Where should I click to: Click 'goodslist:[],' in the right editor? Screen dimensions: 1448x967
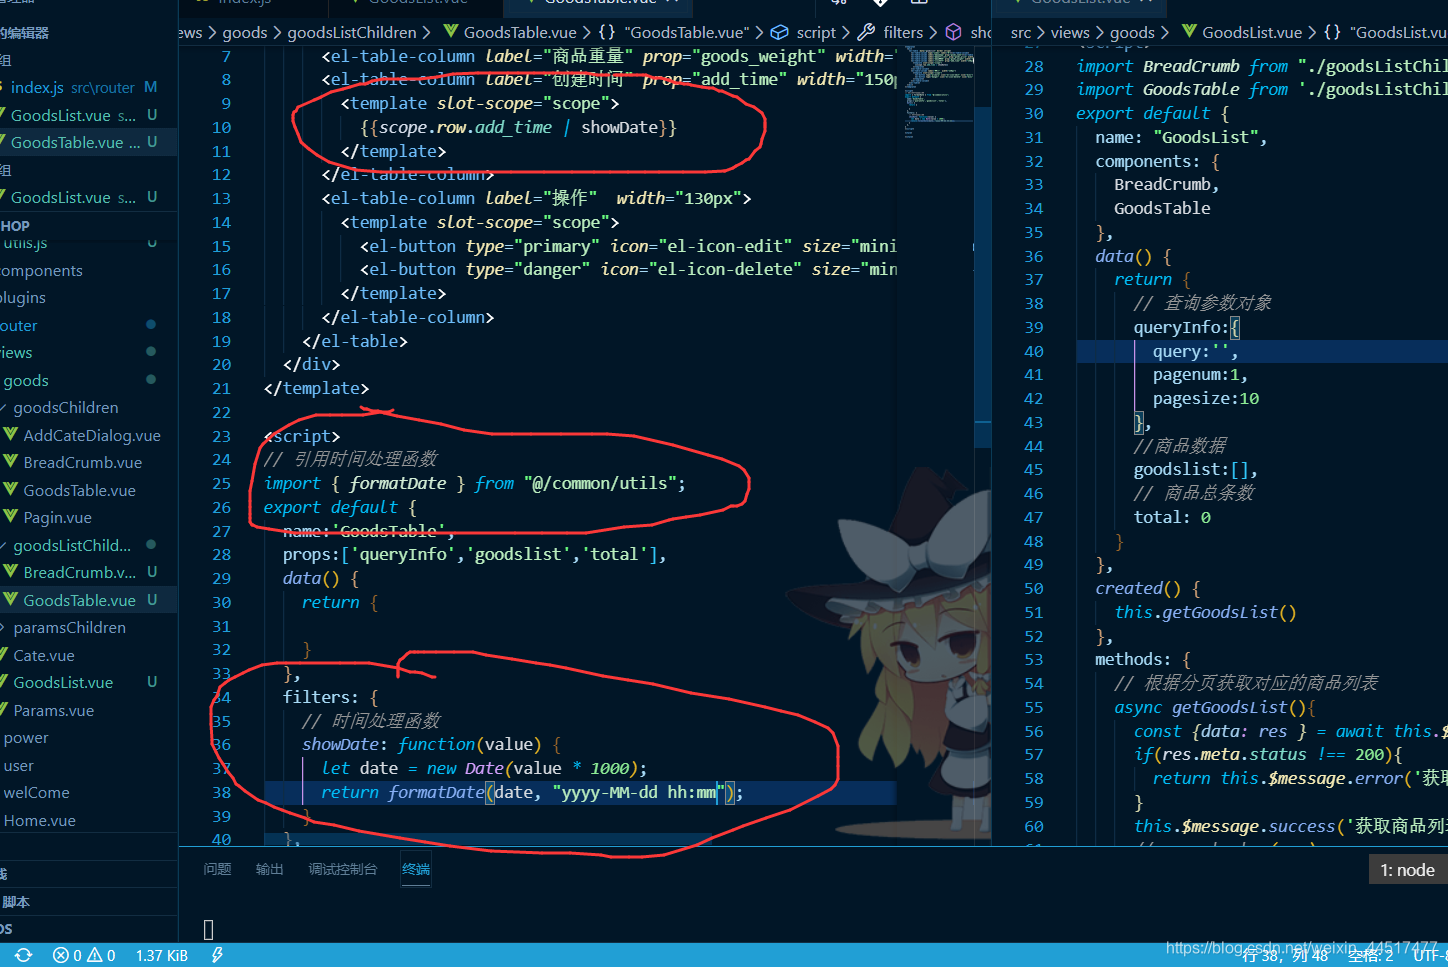point(1195,469)
